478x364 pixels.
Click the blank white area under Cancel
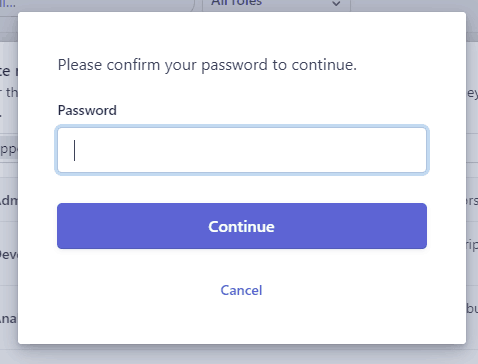242,322
